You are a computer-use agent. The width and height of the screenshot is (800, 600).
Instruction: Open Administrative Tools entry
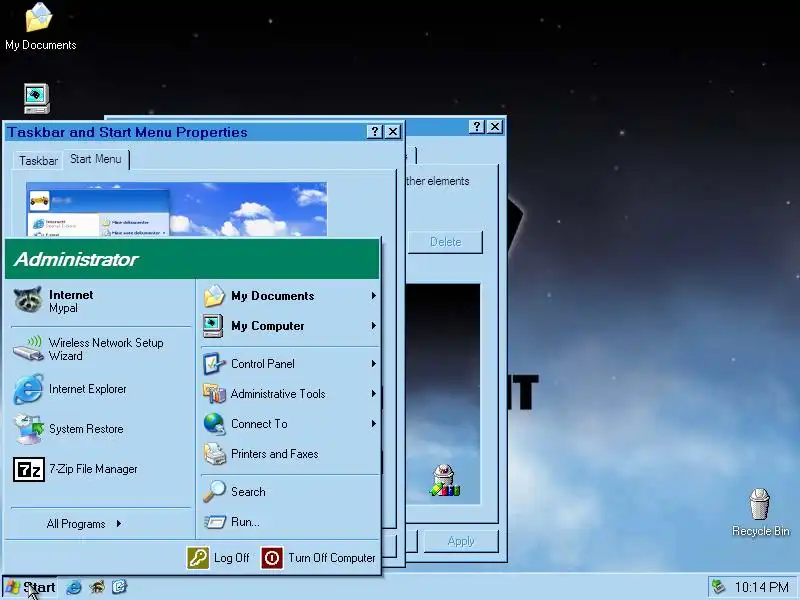[x=290, y=394]
